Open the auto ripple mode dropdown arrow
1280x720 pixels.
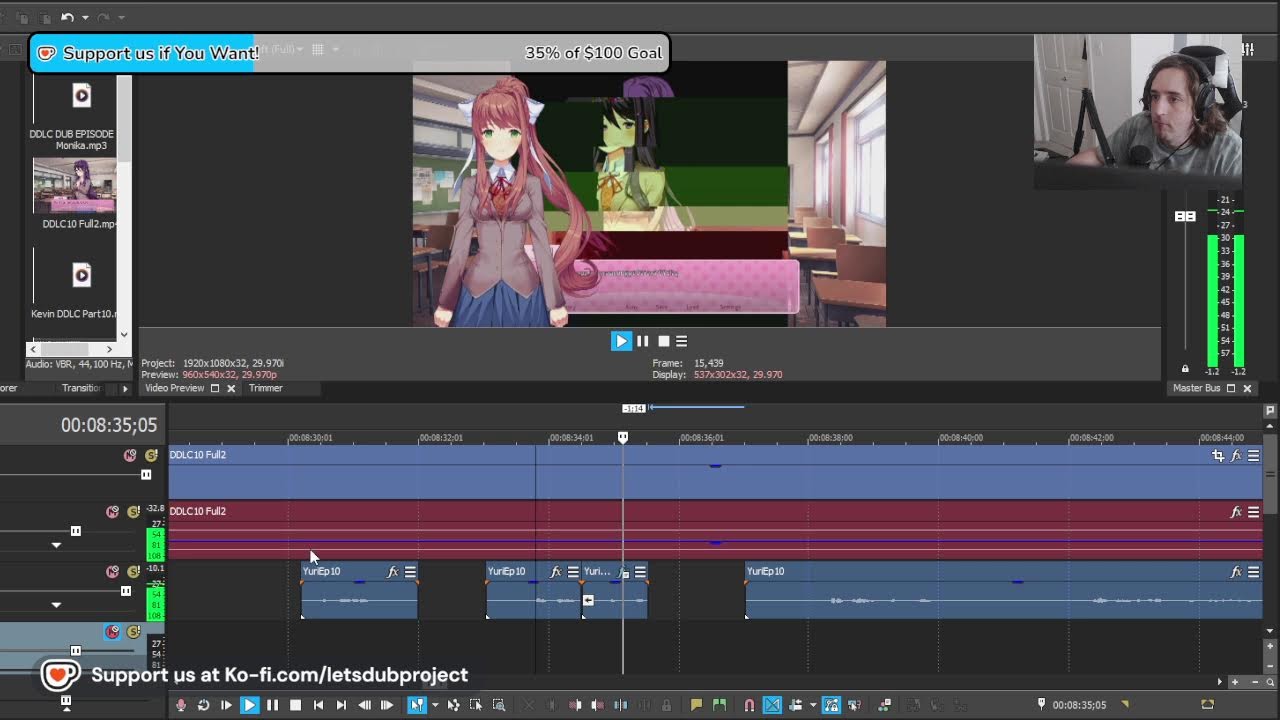pos(812,705)
